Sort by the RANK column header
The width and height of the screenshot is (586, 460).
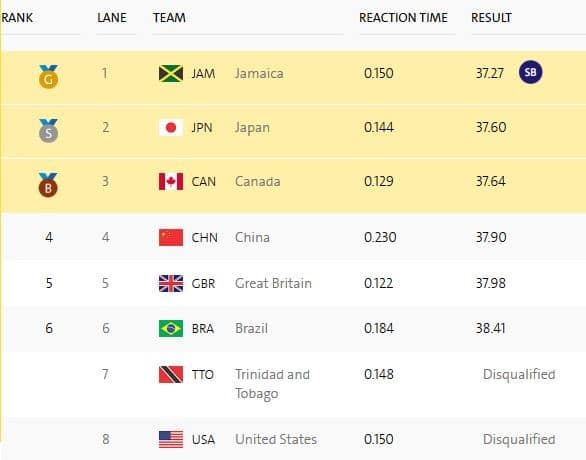pyautogui.click(x=16, y=18)
